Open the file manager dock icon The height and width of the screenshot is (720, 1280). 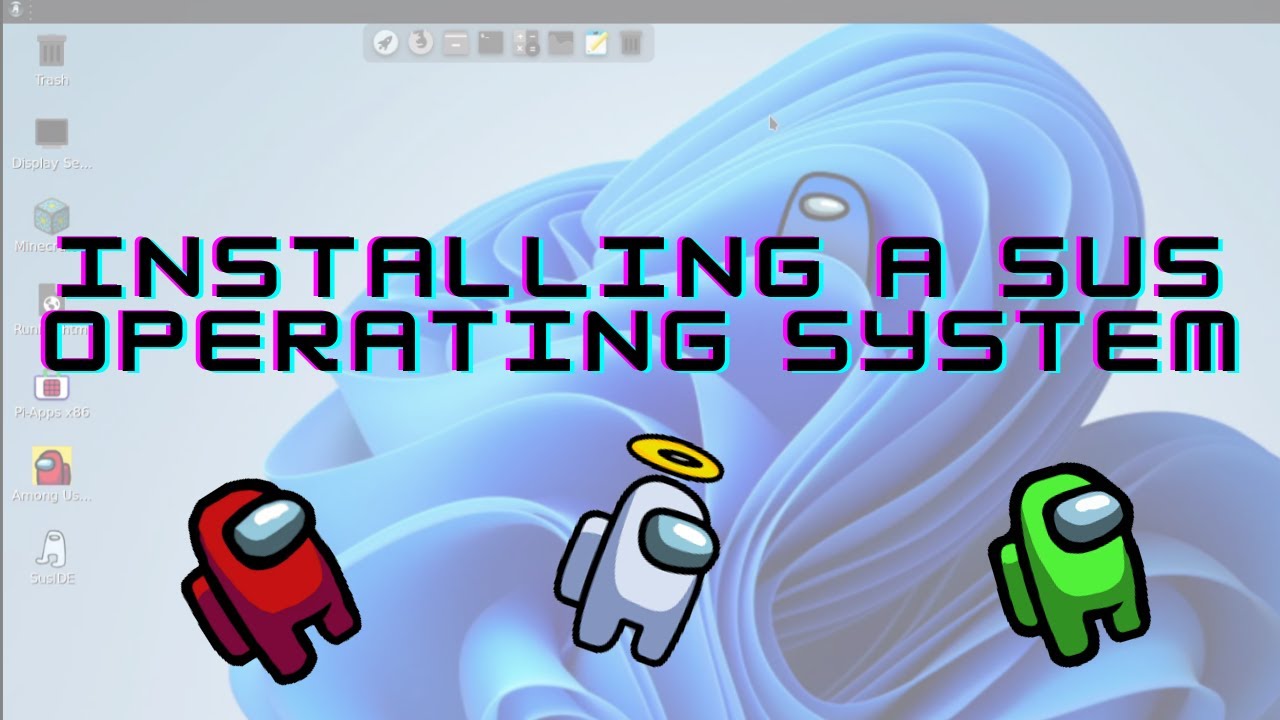(456, 43)
